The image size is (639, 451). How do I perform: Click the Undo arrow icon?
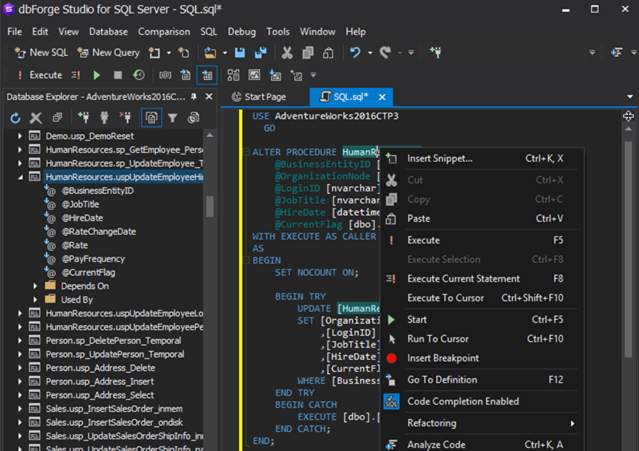pos(354,52)
